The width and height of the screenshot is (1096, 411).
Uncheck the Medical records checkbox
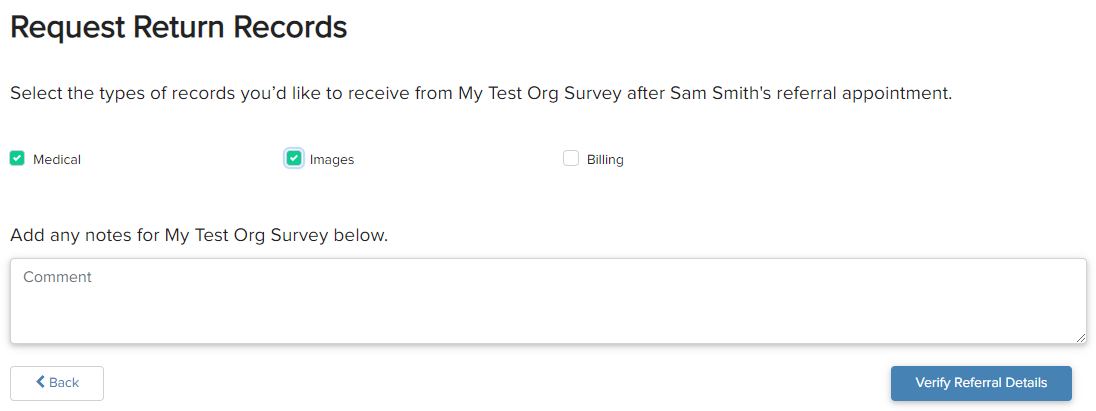pyautogui.click(x=17, y=159)
